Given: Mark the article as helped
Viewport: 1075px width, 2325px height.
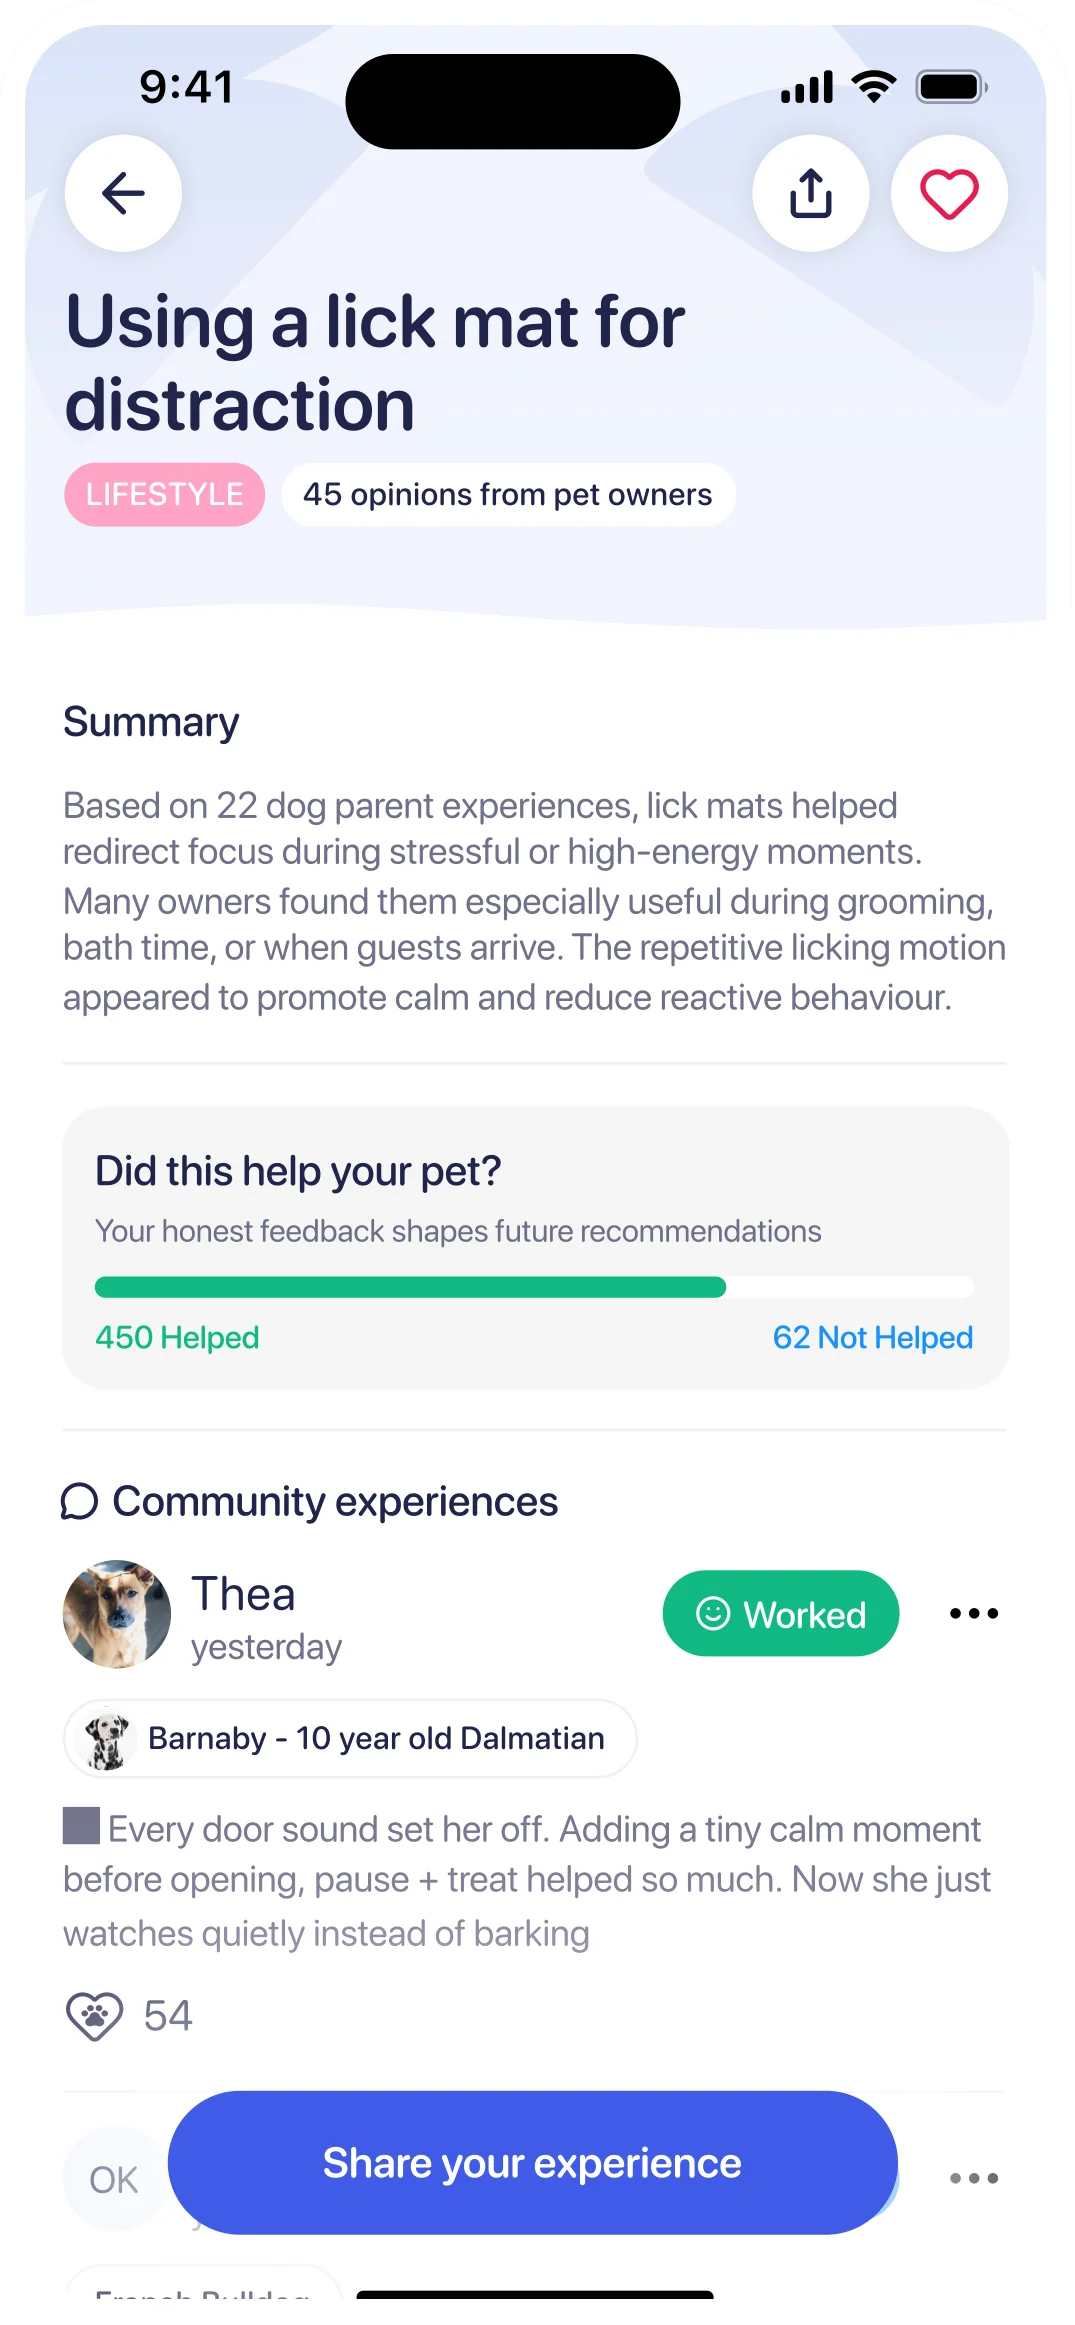Looking at the screenshot, I should (177, 1337).
